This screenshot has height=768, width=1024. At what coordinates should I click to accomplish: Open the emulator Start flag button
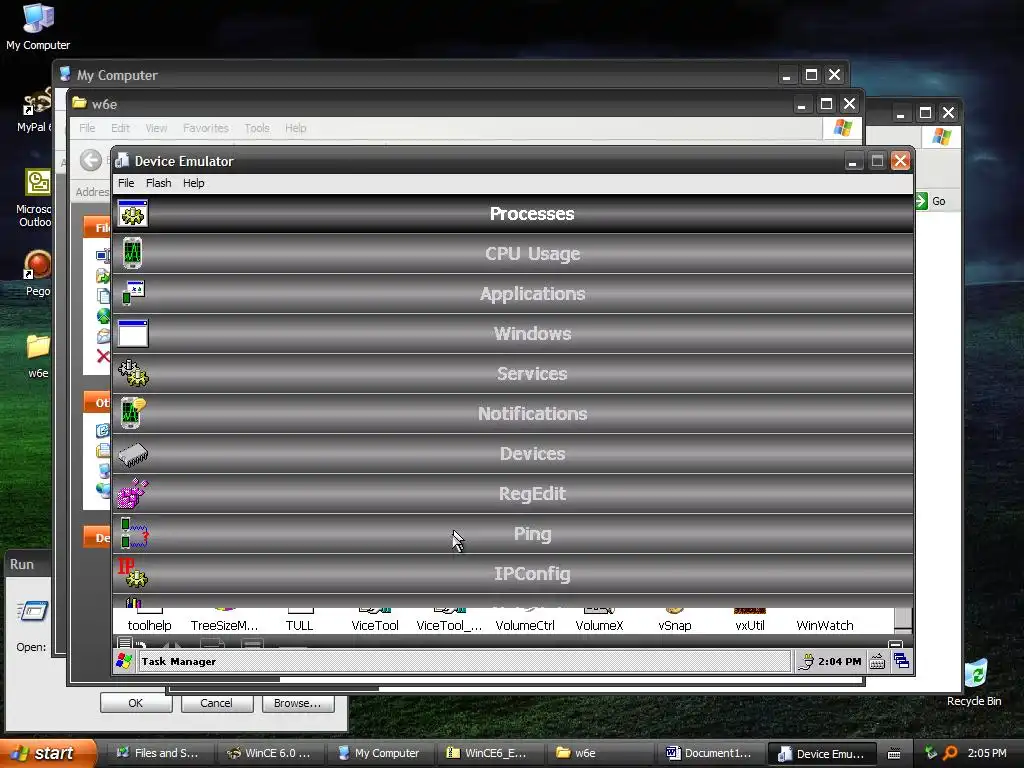pyautogui.click(x=124, y=661)
